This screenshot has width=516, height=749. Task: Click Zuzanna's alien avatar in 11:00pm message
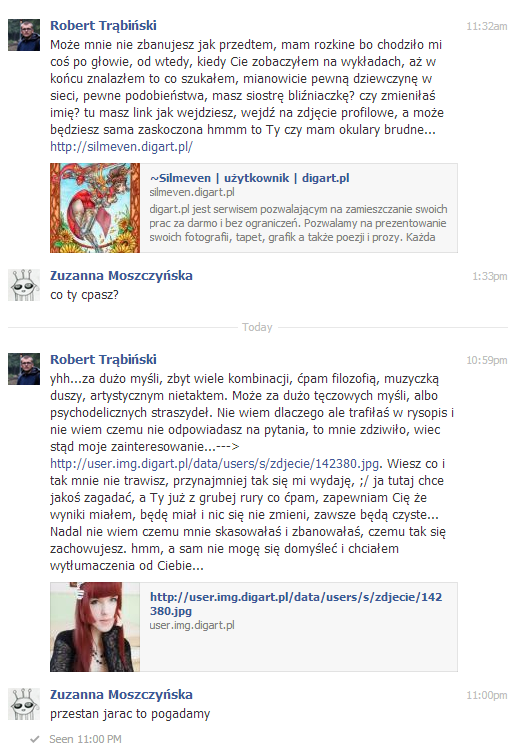tap(24, 704)
